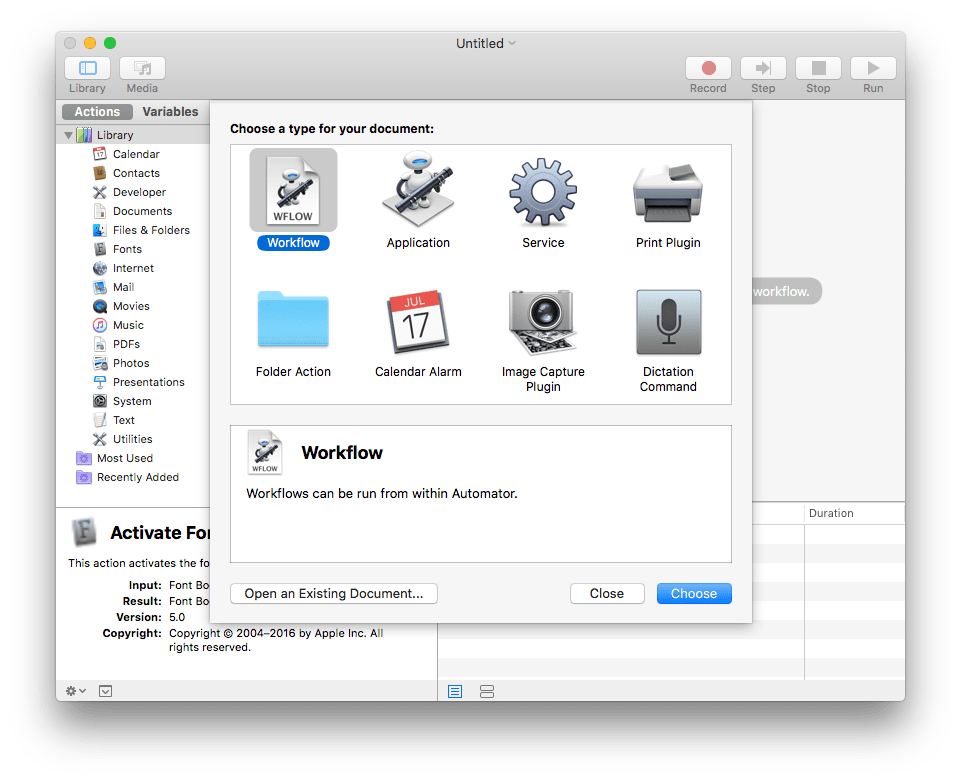Select the Application document type icon
Screen dimensions: 961x781
[418, 192]
